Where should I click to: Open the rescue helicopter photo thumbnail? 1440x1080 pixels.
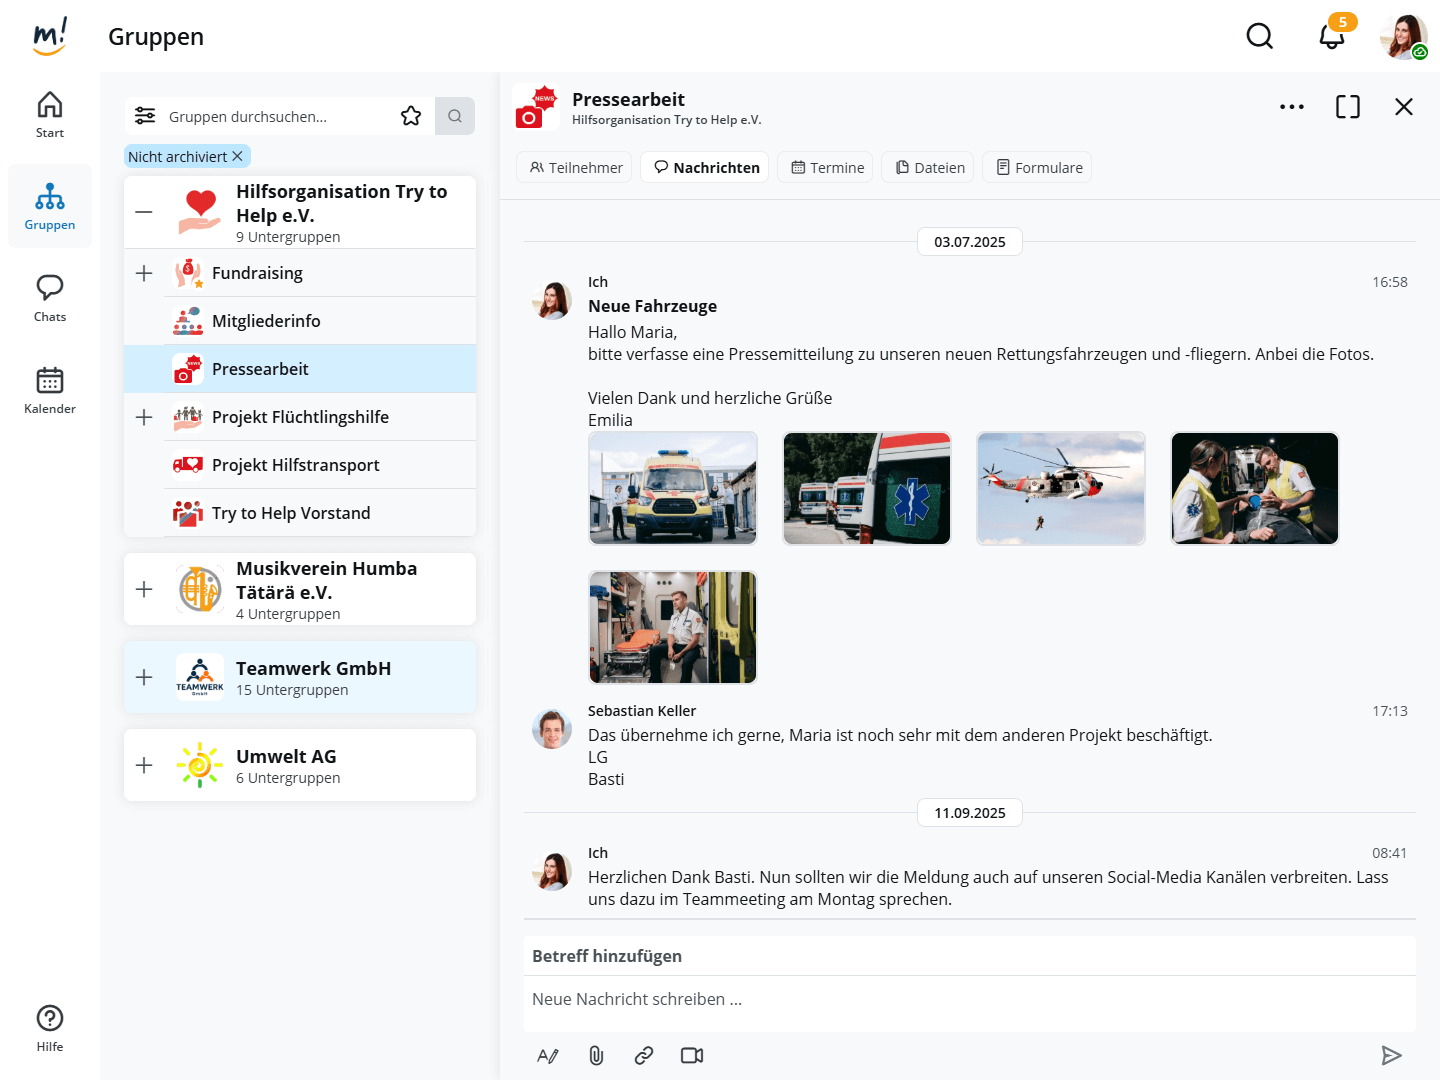pos(1061,488)
